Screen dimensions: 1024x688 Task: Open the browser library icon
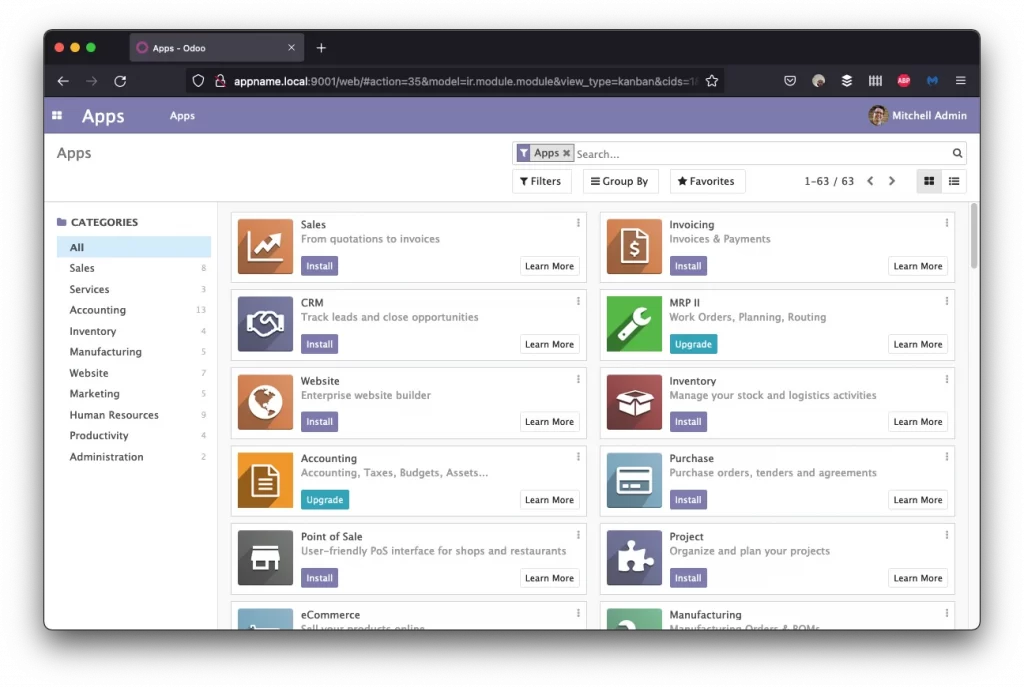pos(876,81)
